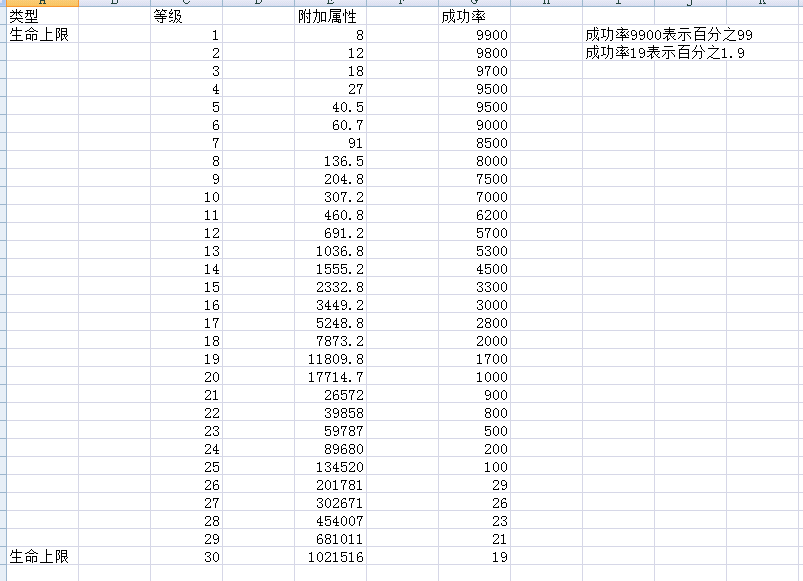Click the 成功率 header cell
Viewport: 803px width, 581px height.
pos(462,17)
